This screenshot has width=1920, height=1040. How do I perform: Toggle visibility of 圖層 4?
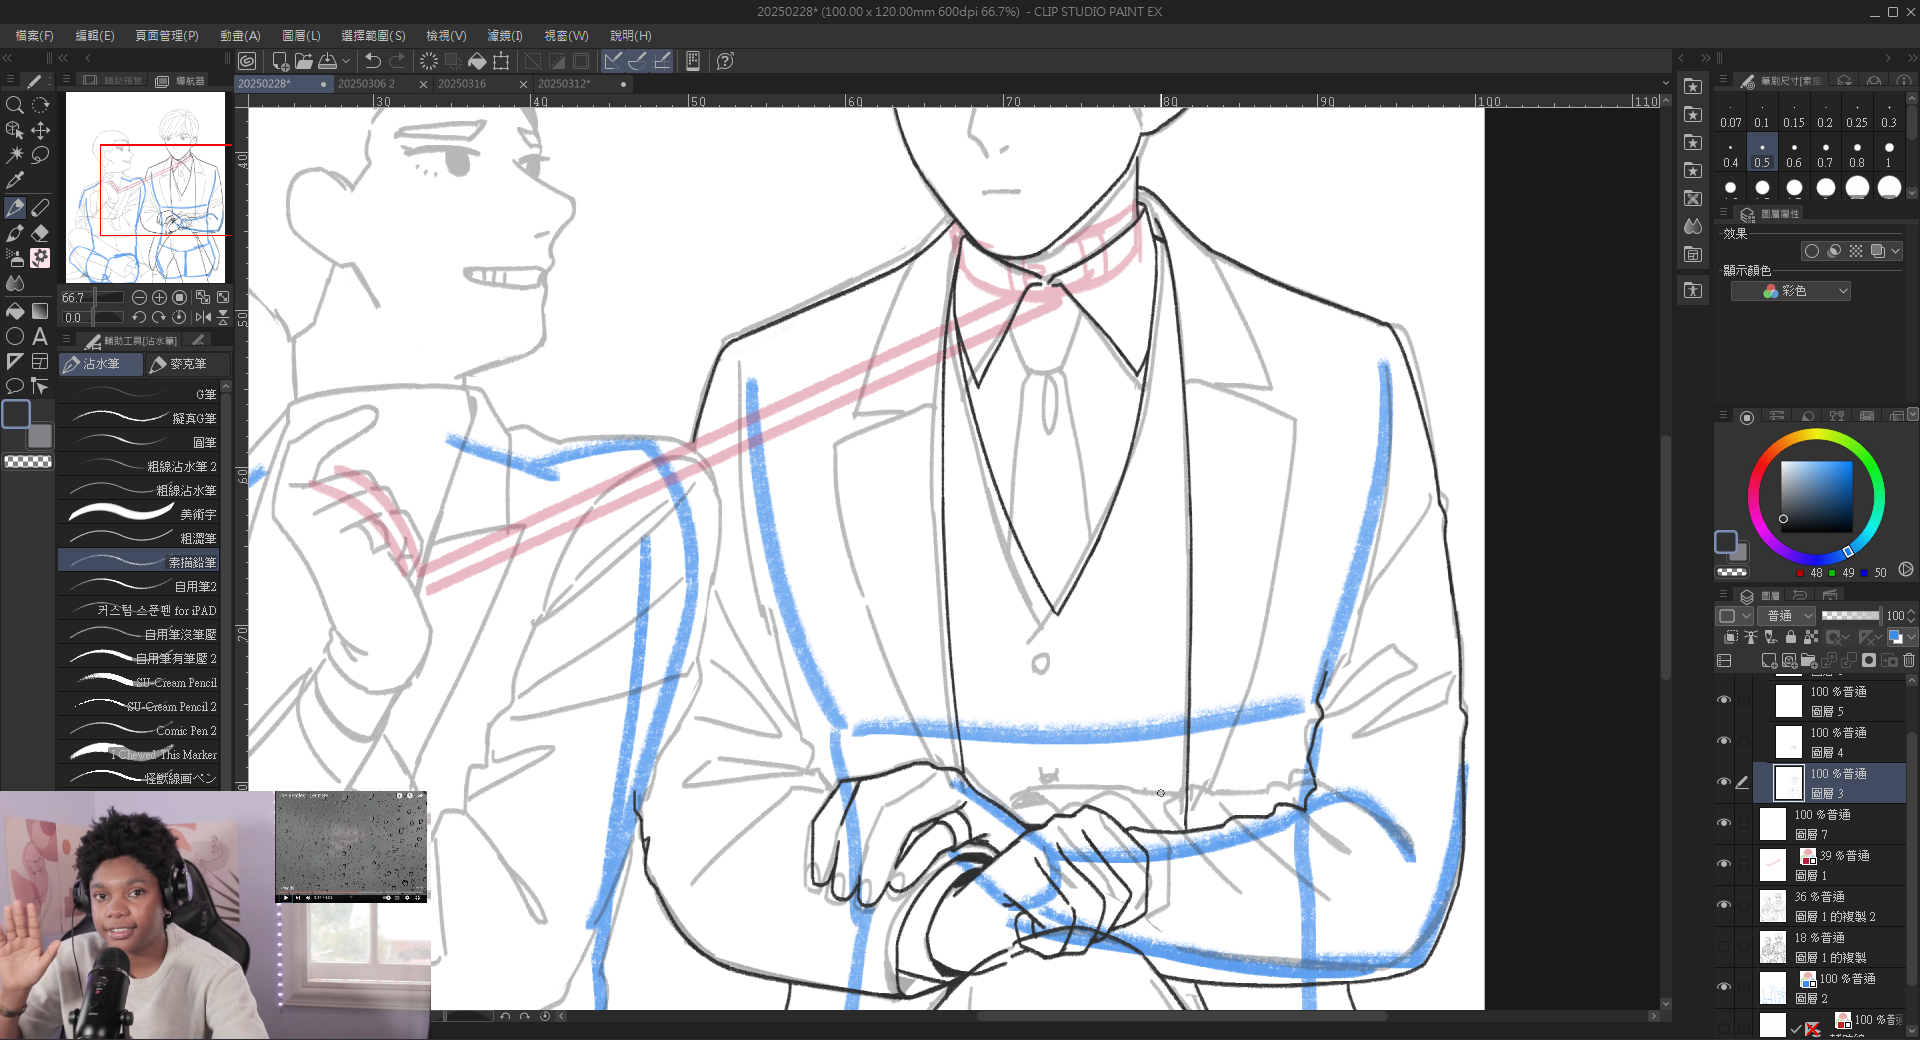(1724, 741)
